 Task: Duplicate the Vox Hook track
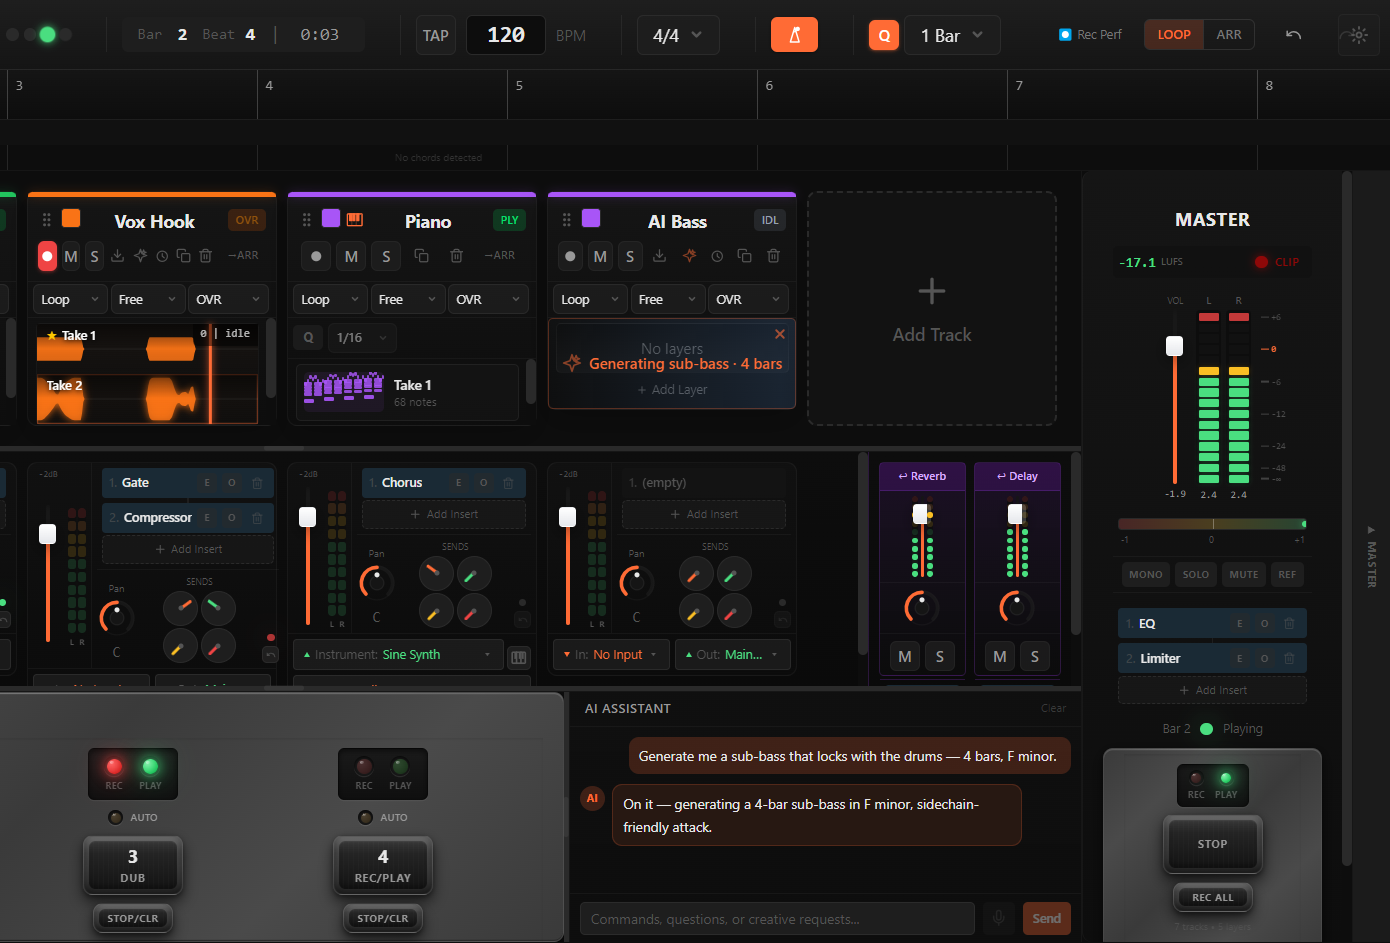tap(183, 256)
